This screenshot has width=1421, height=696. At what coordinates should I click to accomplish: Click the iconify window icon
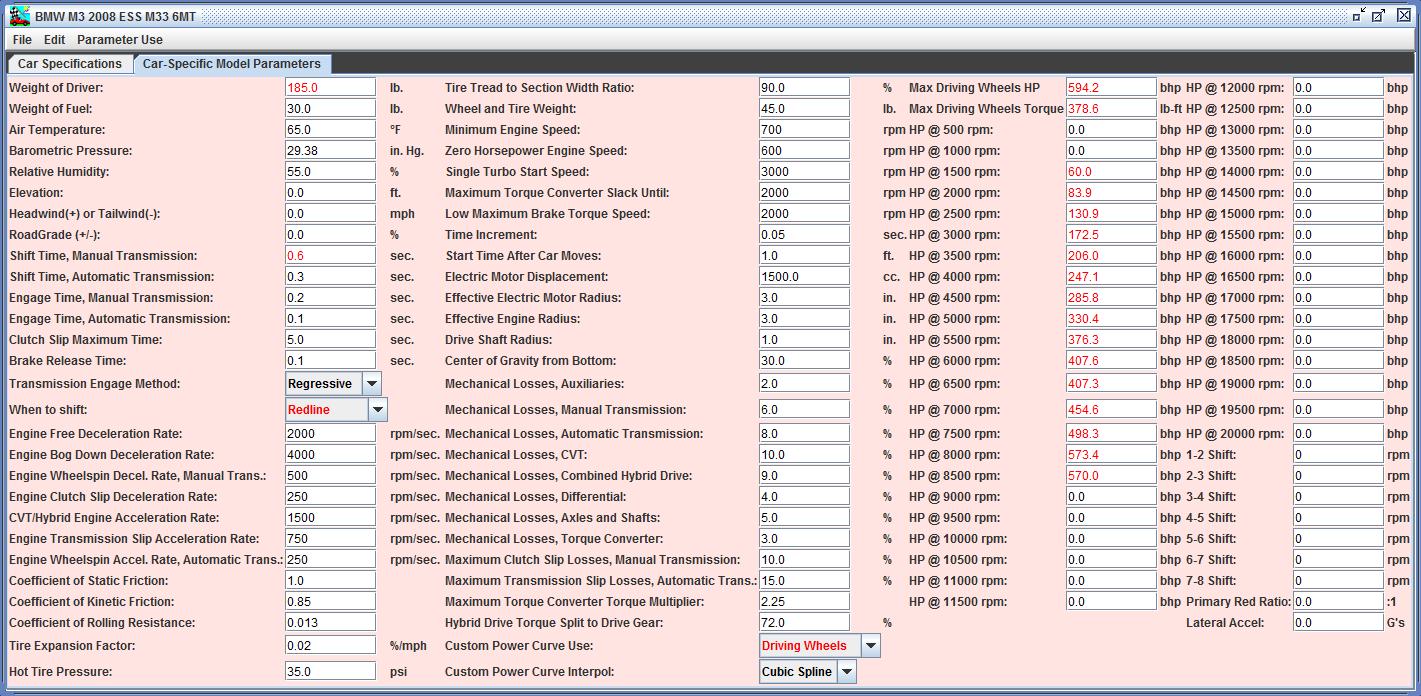[1359, 15]
